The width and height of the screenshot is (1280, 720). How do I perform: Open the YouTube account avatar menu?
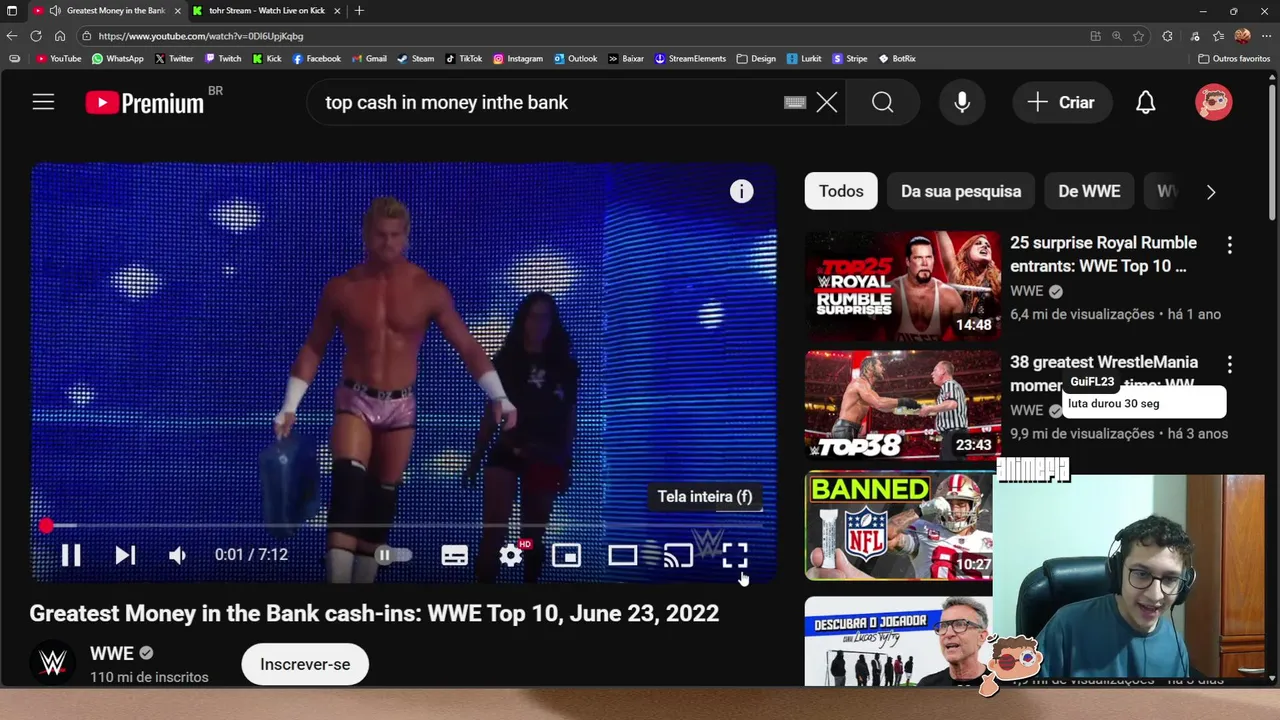1213,102
